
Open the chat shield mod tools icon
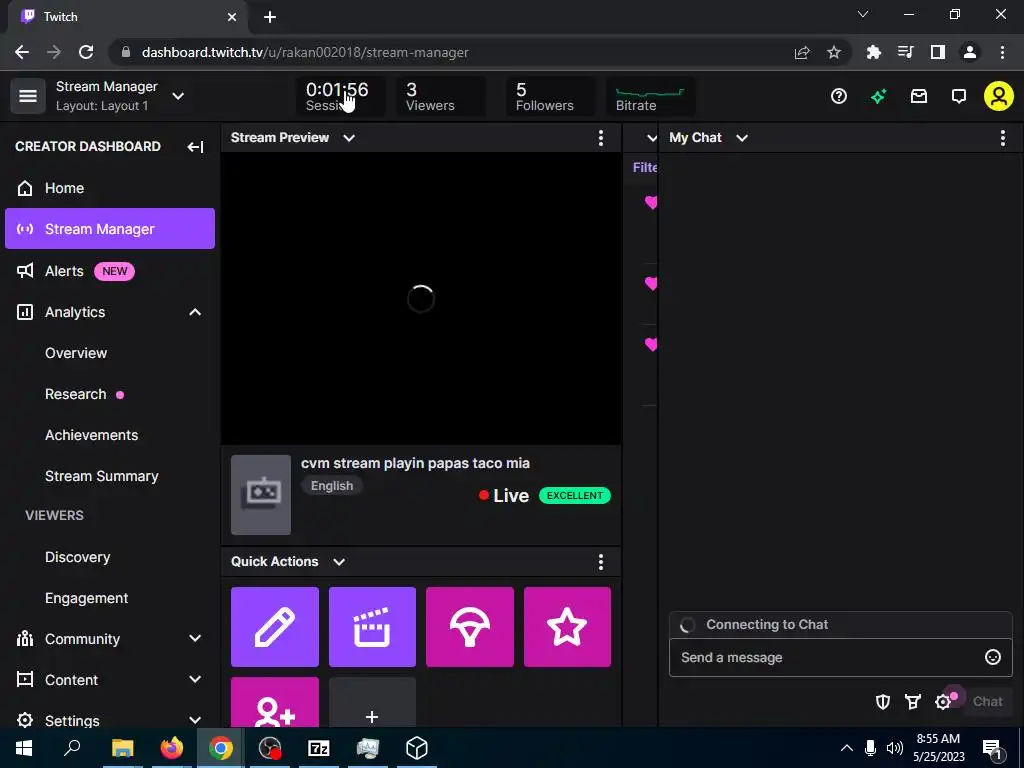tap(882, 701)
